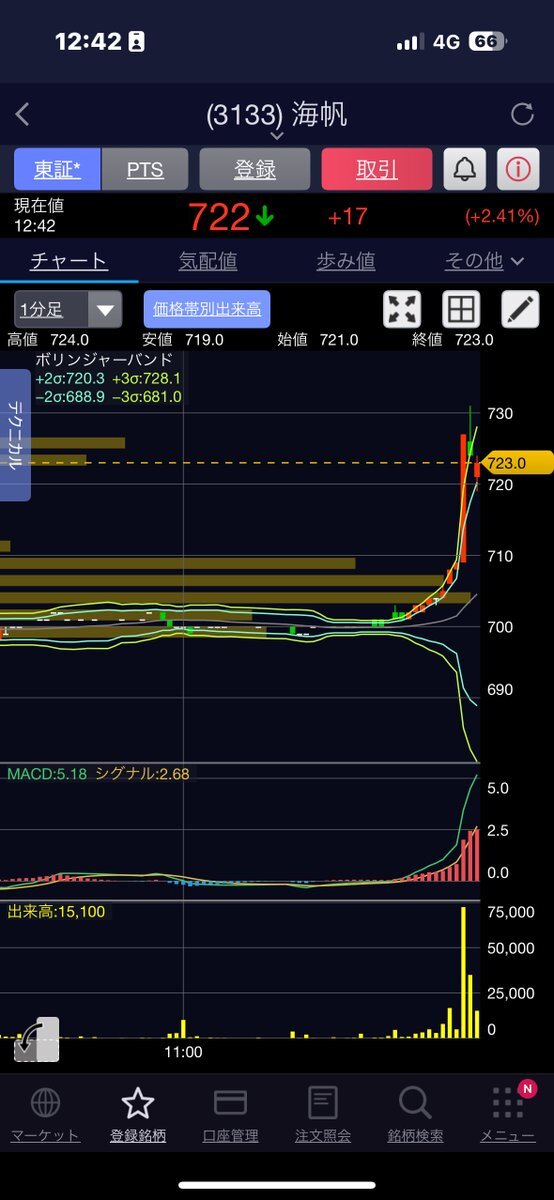Image resolution: width=554 pixels, height=1200 pixels.
Task: Open the テクニカル side panel
Action: (15, 435)
